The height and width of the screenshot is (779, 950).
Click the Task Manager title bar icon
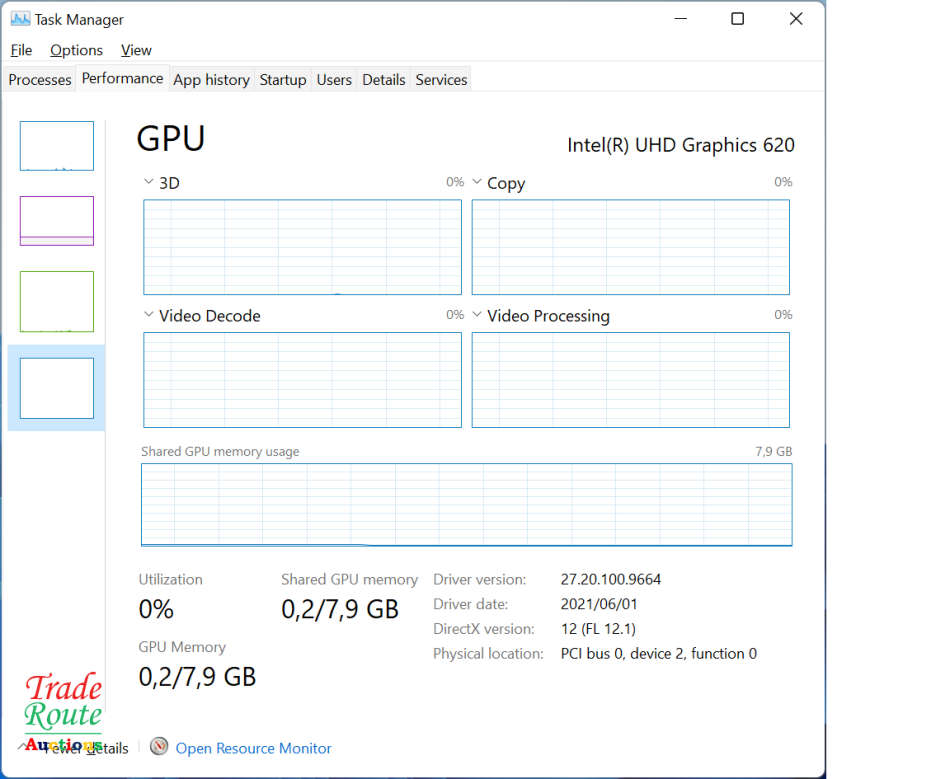[20, 19]
